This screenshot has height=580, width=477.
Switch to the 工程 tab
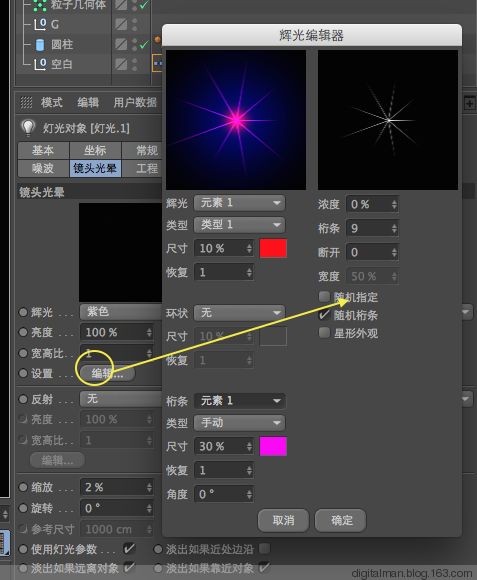[x=142, y=168]
